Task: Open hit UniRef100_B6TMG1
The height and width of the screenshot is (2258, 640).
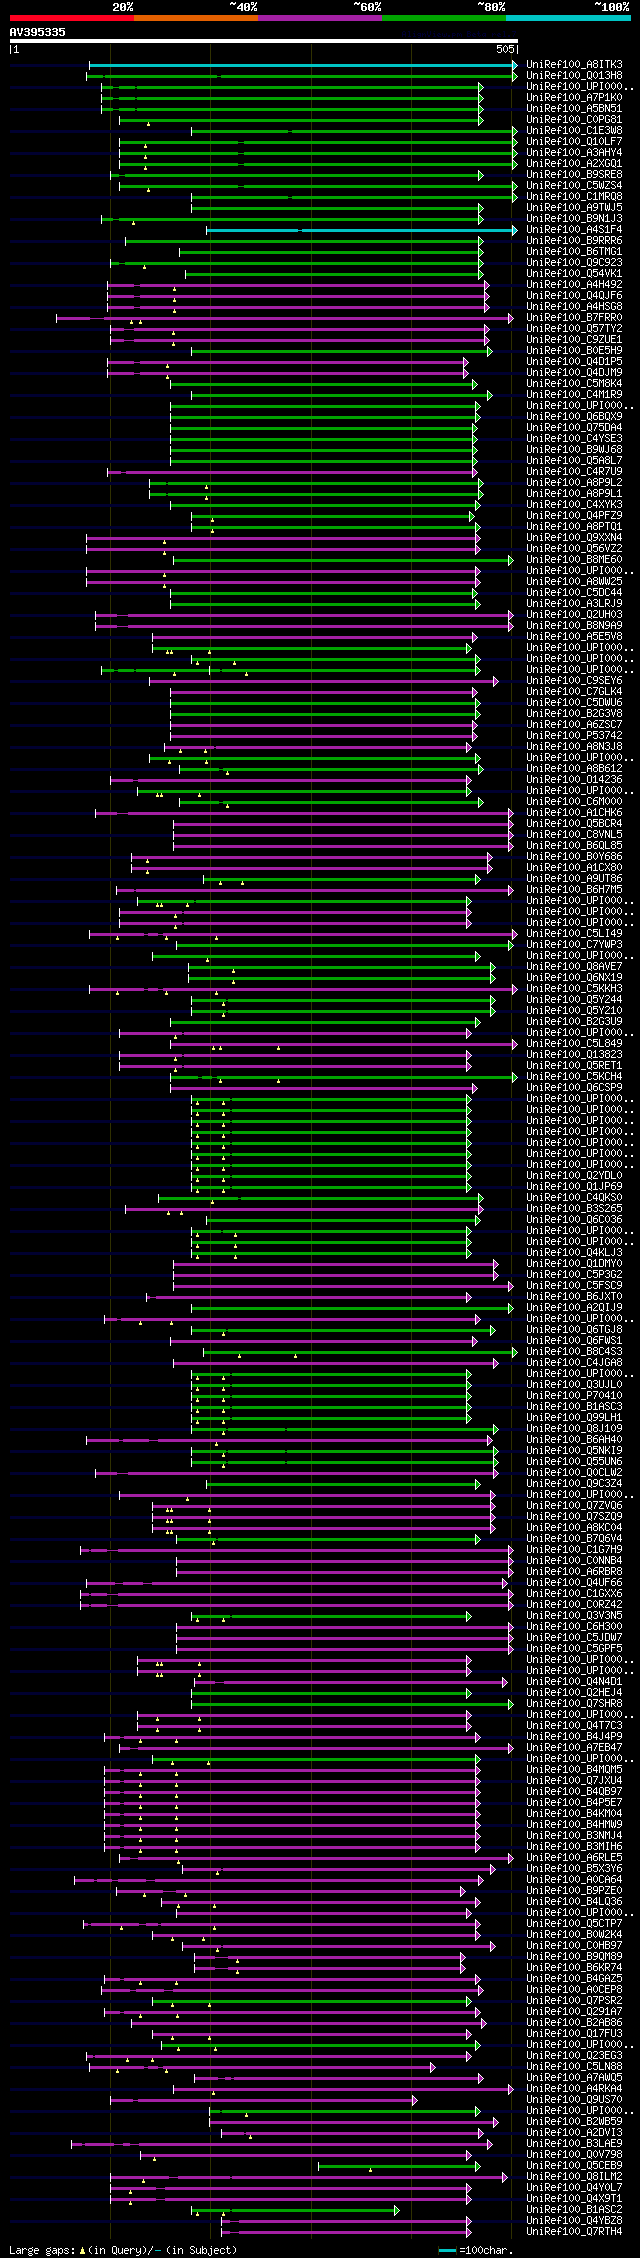Action: 574,252
